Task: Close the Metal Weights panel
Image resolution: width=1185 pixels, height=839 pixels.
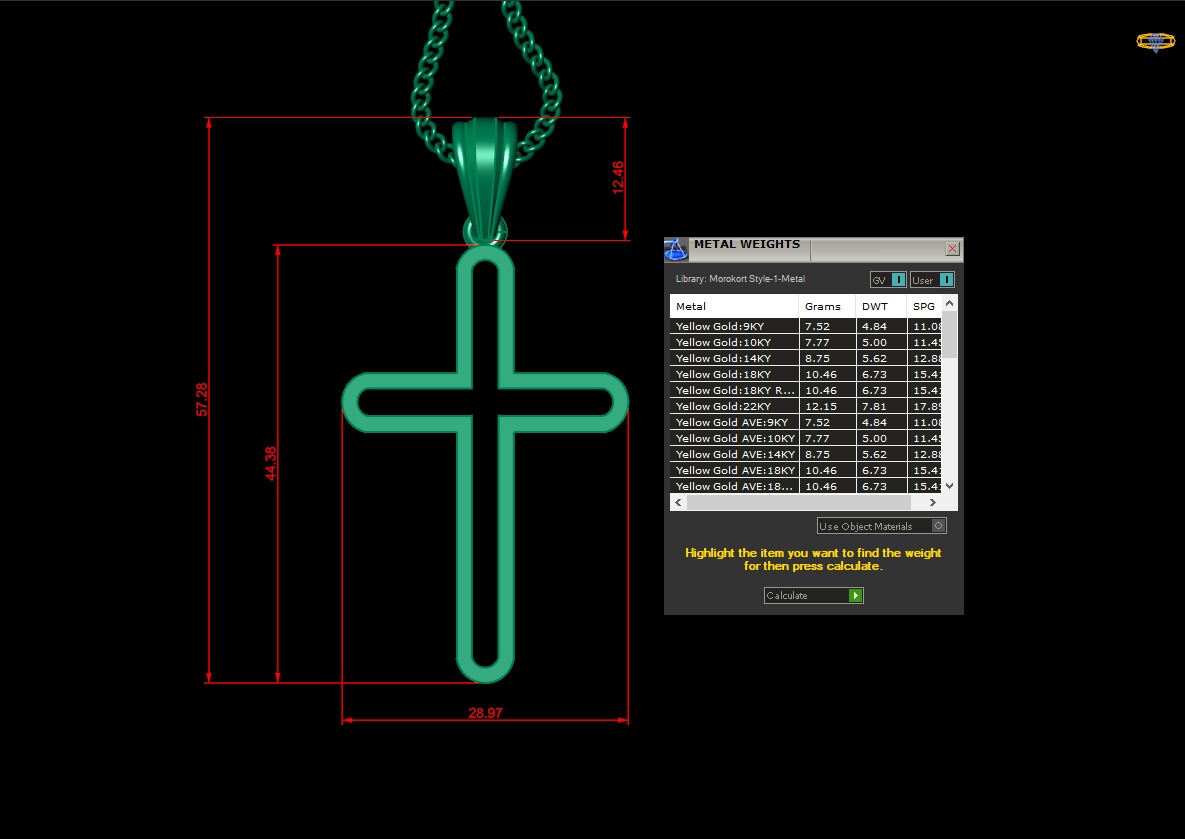Action: pyautogui.click(x=952, y=249)
